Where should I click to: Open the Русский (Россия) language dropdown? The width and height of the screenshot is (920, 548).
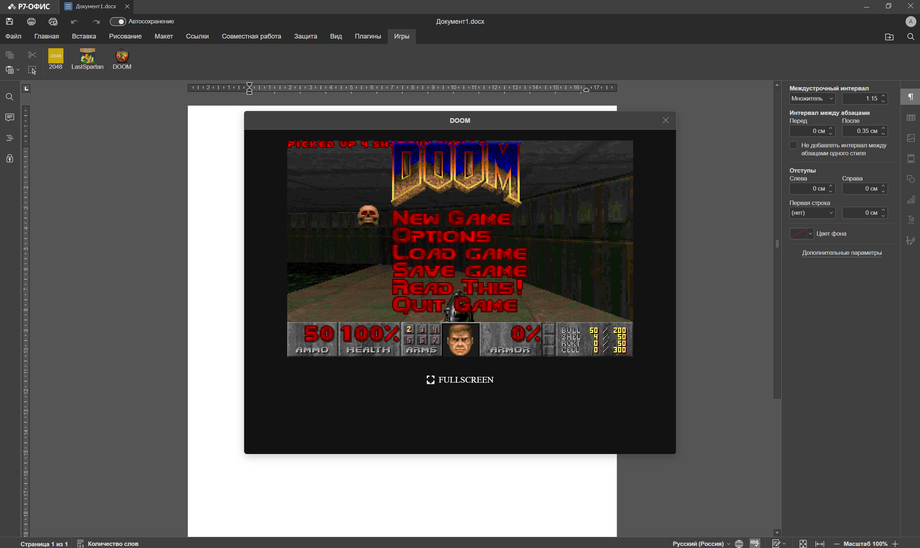coord(701,543)
